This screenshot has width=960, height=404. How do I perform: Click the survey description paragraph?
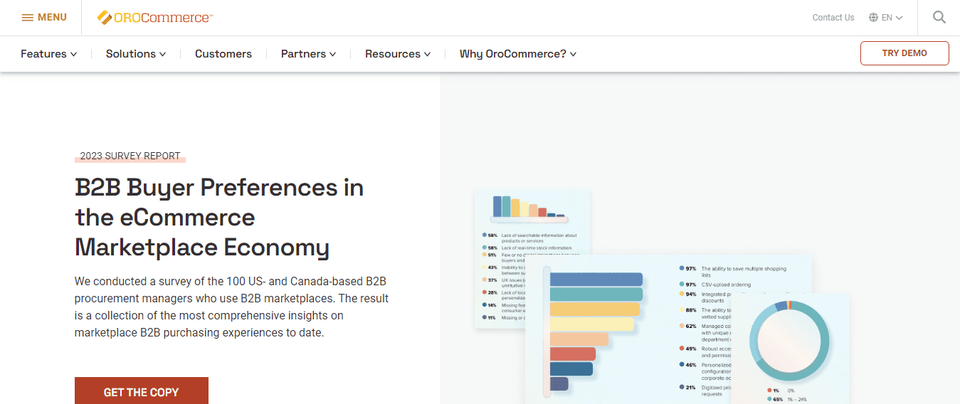[231, 307]
